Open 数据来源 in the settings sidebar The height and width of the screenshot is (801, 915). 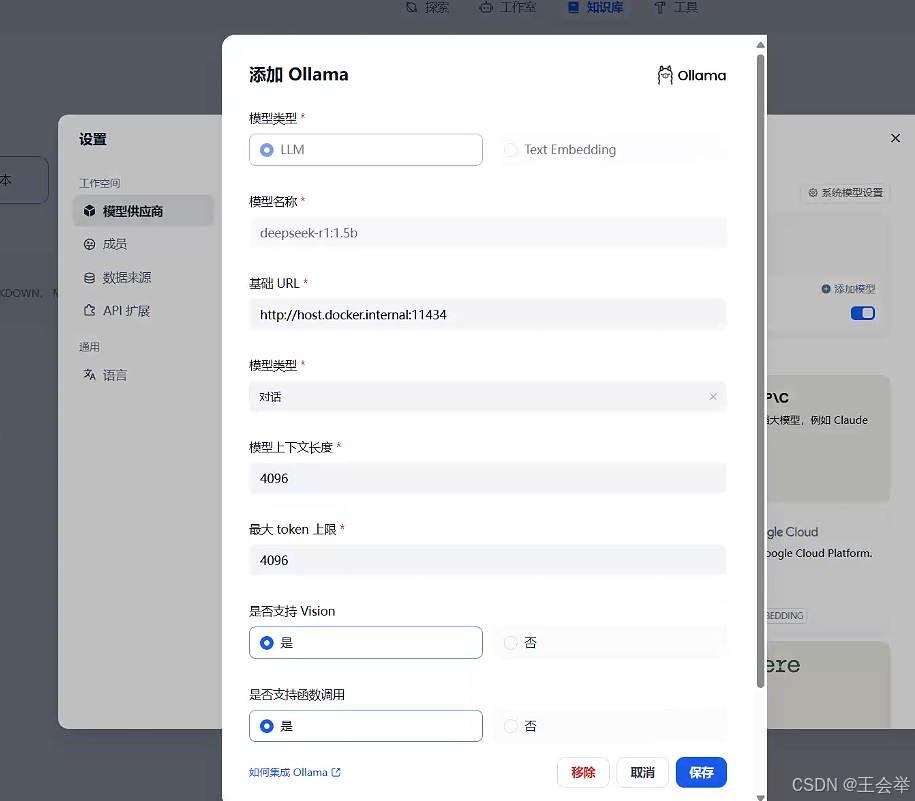pos(143,278)
